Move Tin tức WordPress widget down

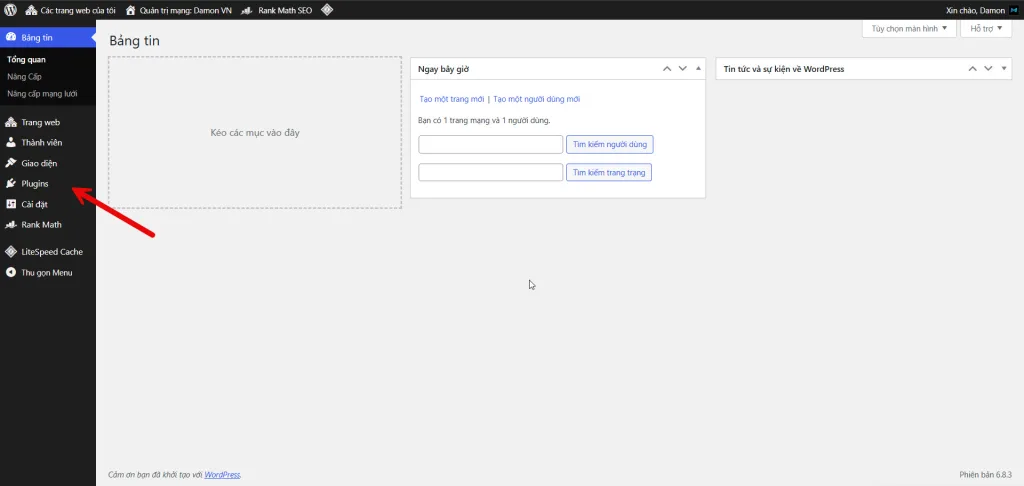pyautogui.click(x=988, y=69)
